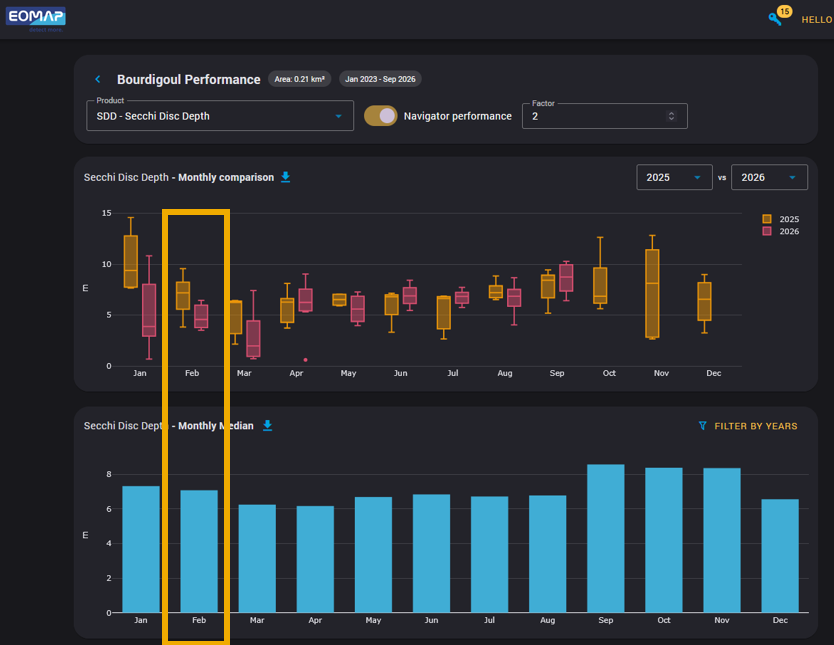Toggle the 2025 legend swatch
The image size is (834, 645).
[x=767, y=219]
